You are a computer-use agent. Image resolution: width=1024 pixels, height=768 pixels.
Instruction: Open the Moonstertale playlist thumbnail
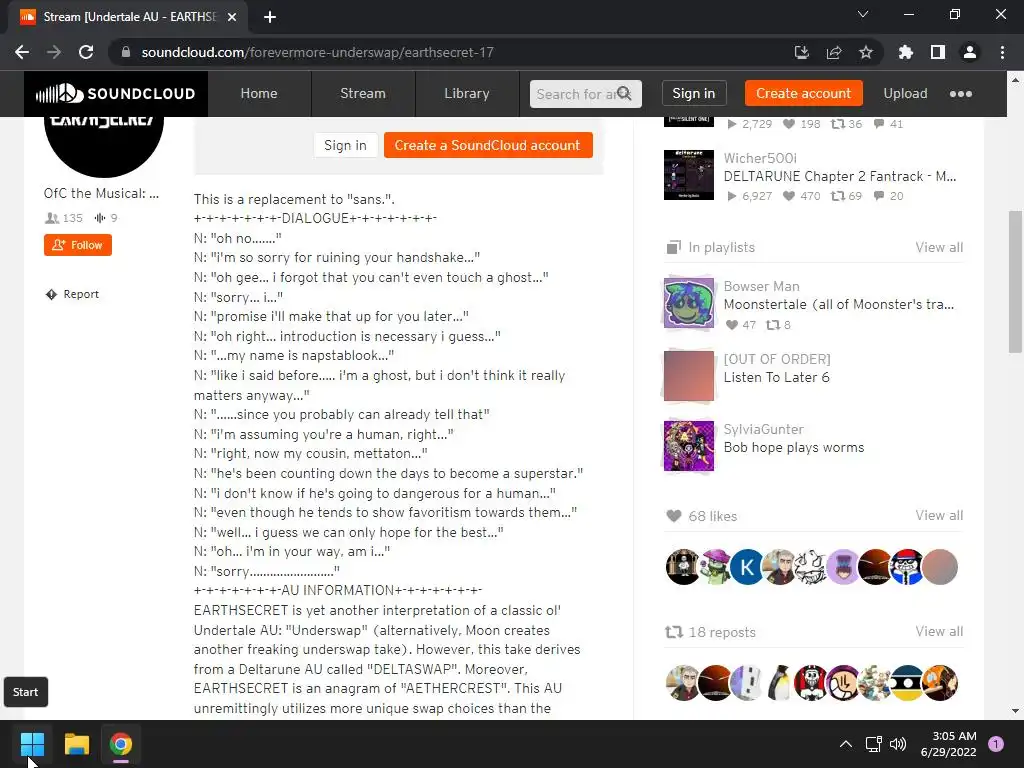pyautogui.click(x=689, y=303)
